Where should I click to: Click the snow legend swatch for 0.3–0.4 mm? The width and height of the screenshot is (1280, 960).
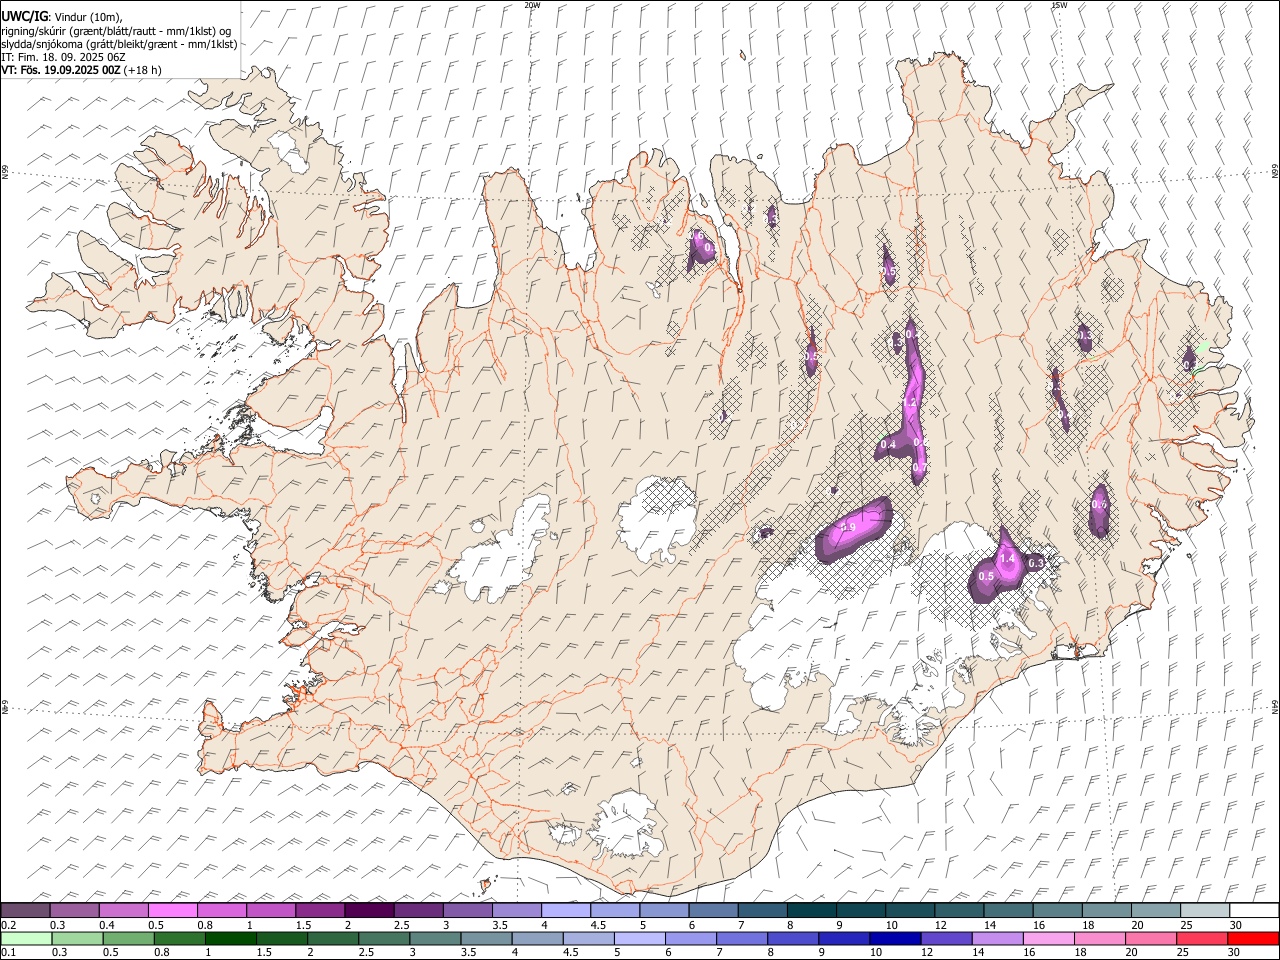[x=75, y=910]
